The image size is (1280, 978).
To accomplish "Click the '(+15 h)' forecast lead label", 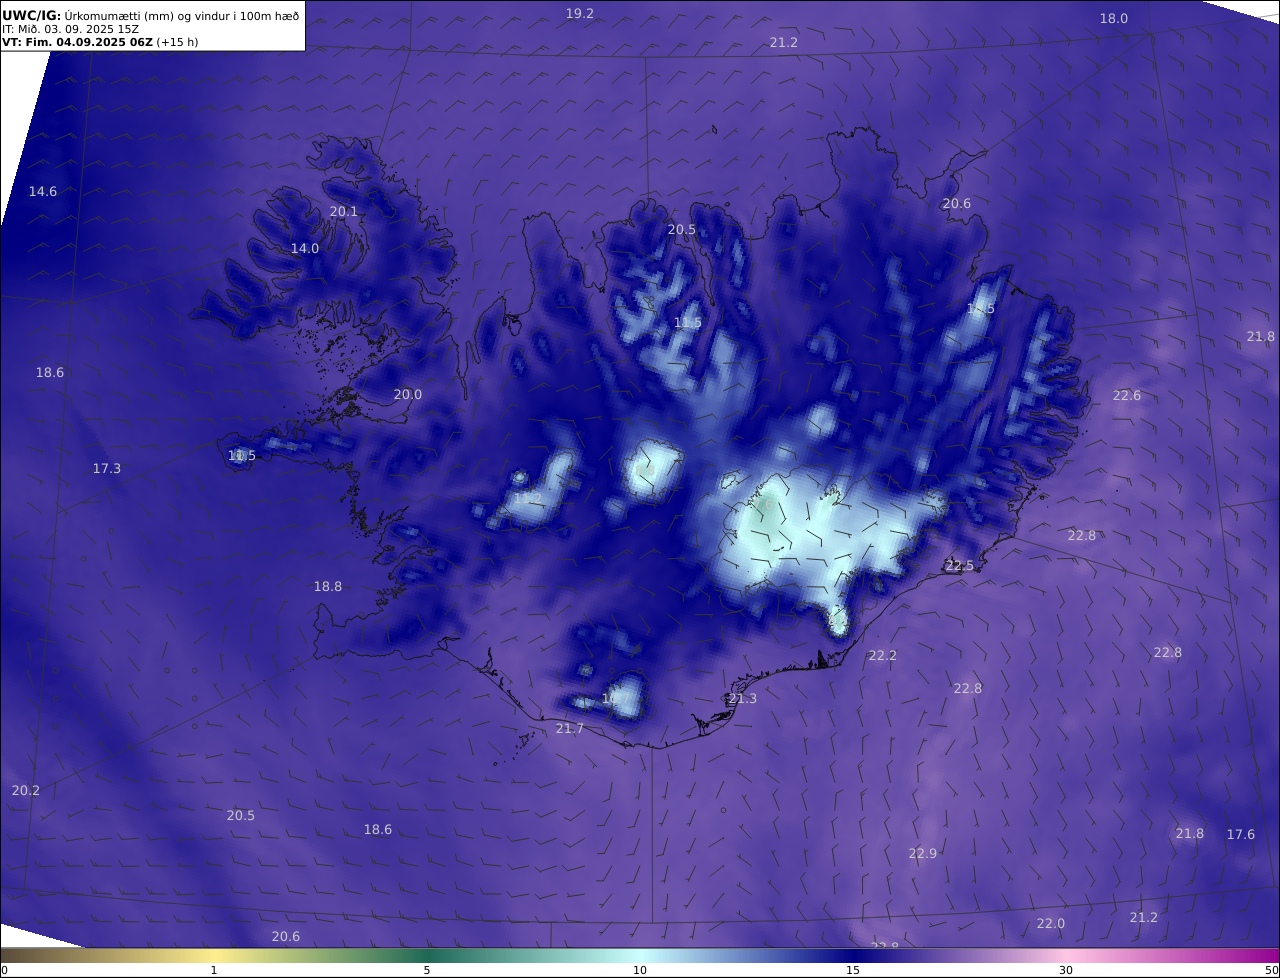I will pos(177,42).
